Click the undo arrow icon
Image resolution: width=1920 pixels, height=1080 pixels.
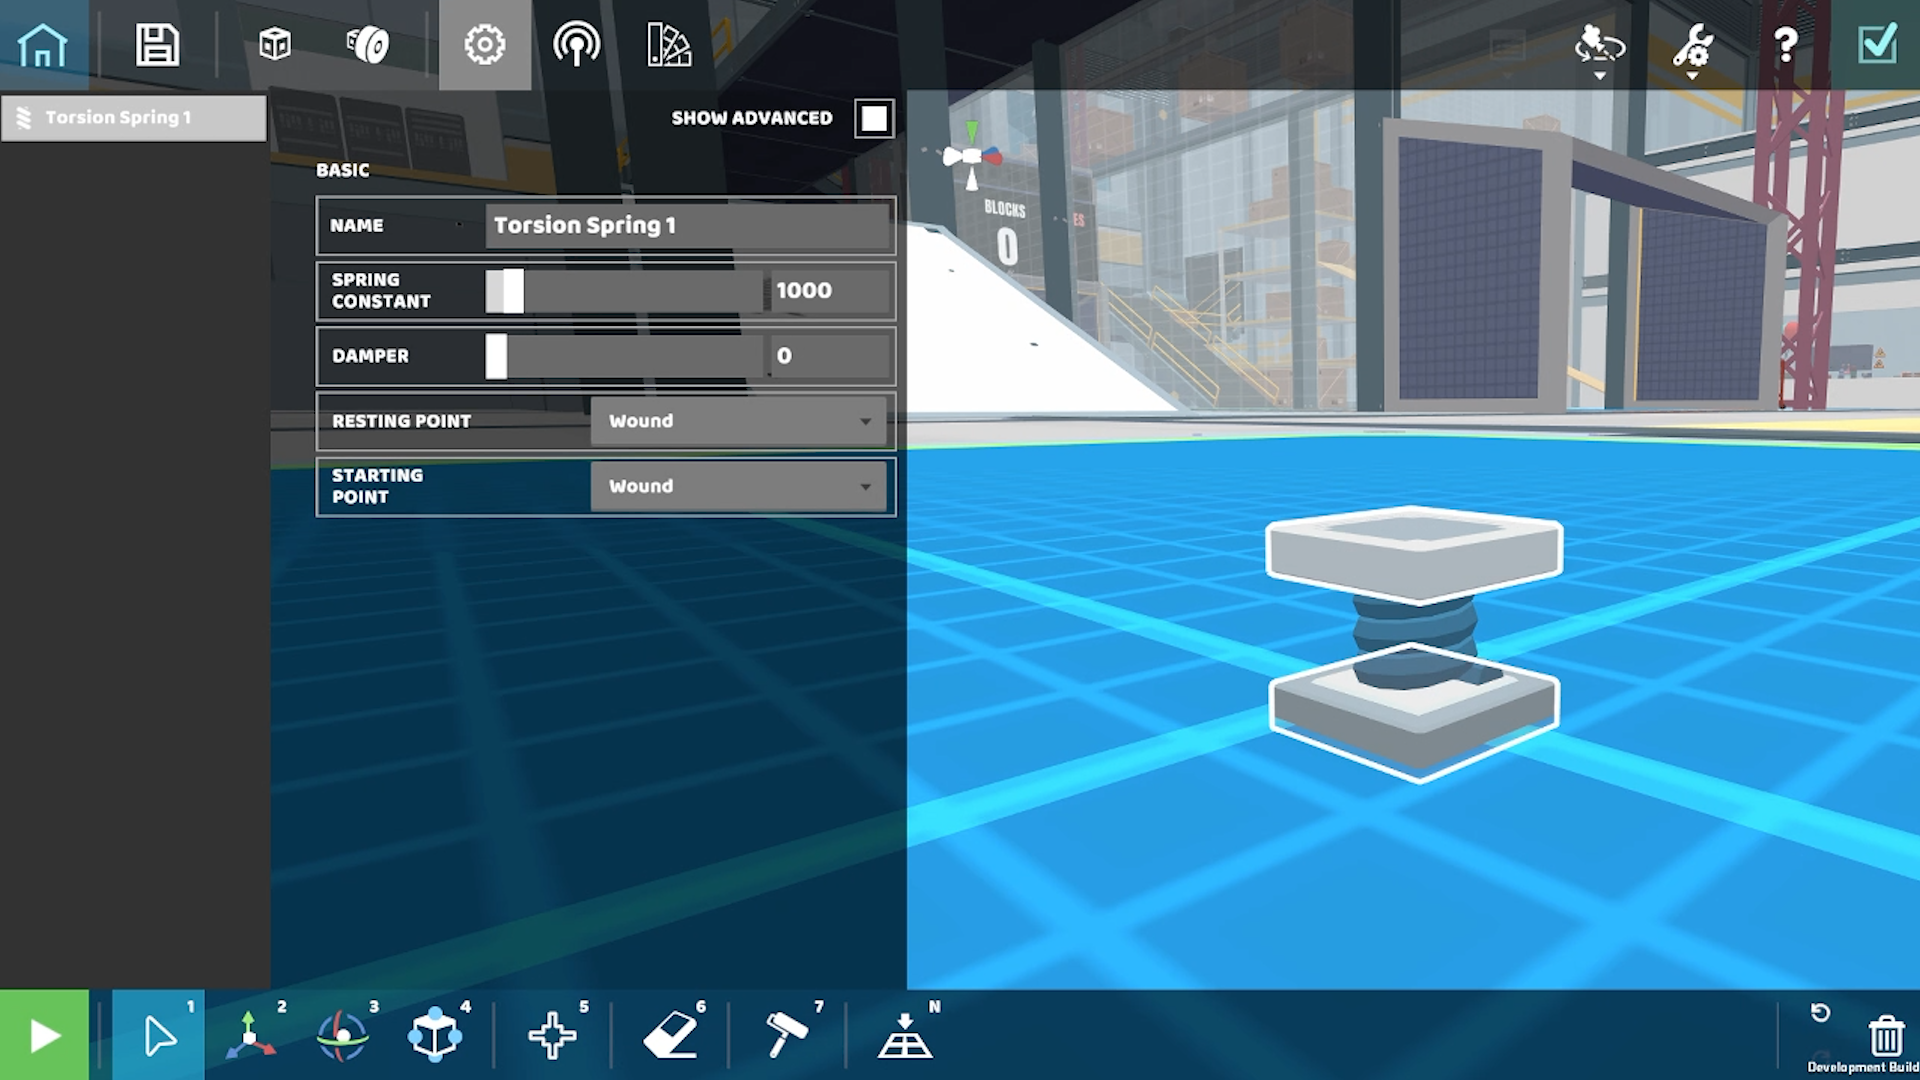point(1820,1013)
